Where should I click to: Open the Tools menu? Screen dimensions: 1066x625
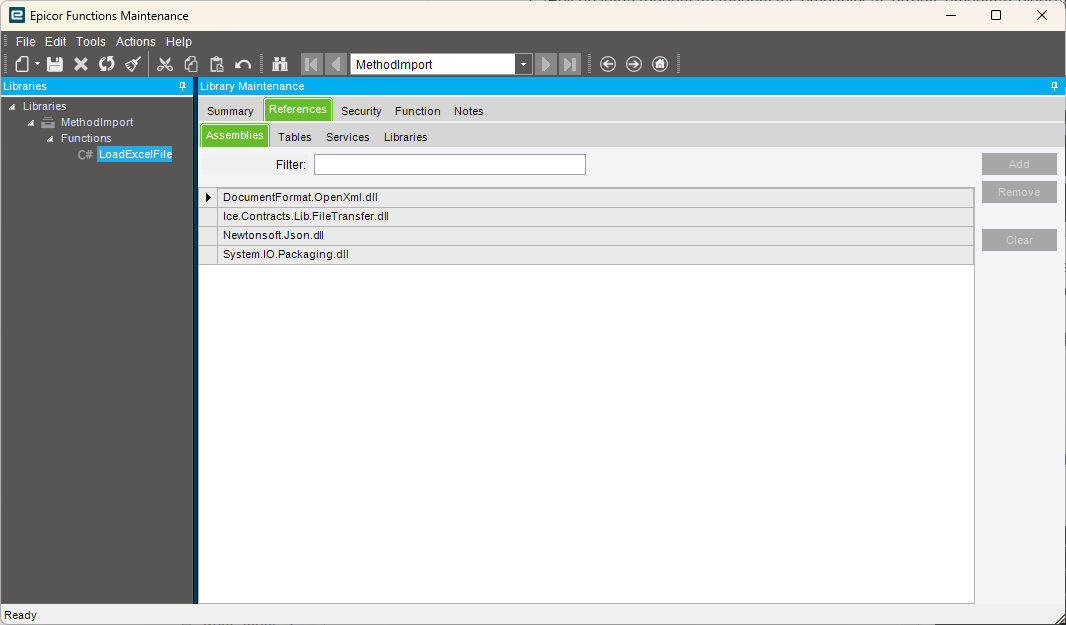tap(90, 41)
